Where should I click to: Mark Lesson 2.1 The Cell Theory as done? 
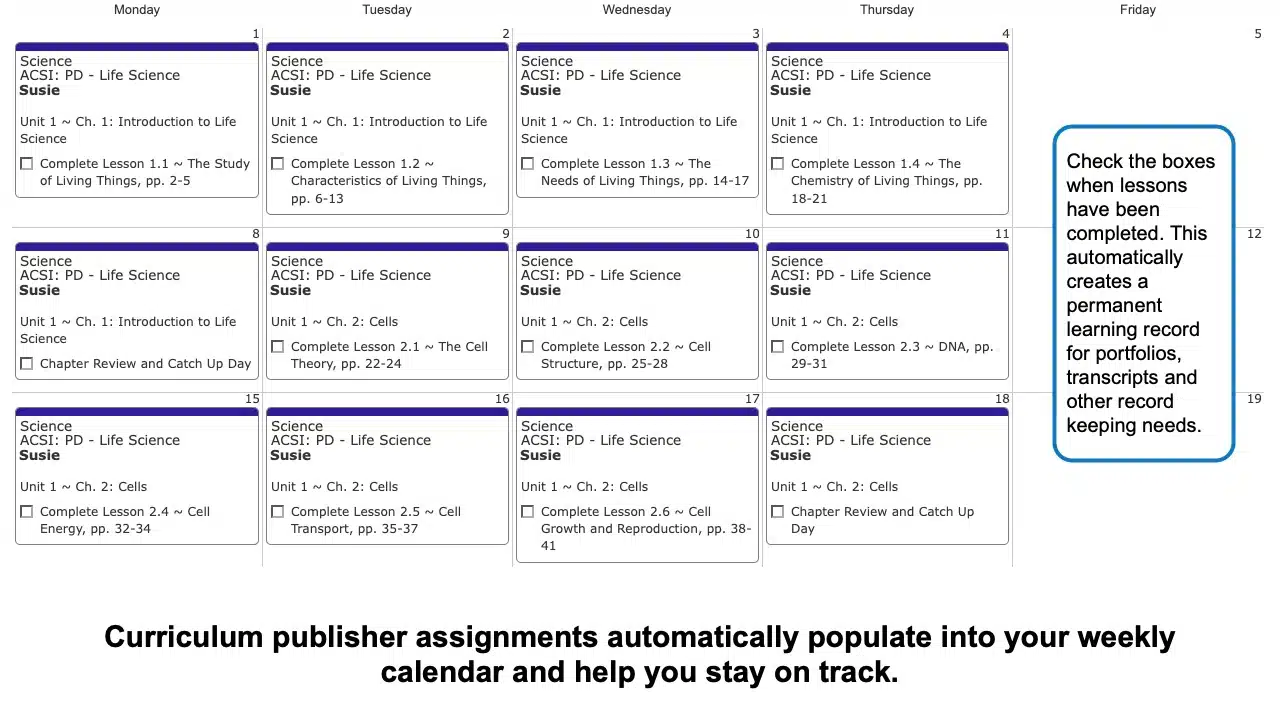coord(278,347)
